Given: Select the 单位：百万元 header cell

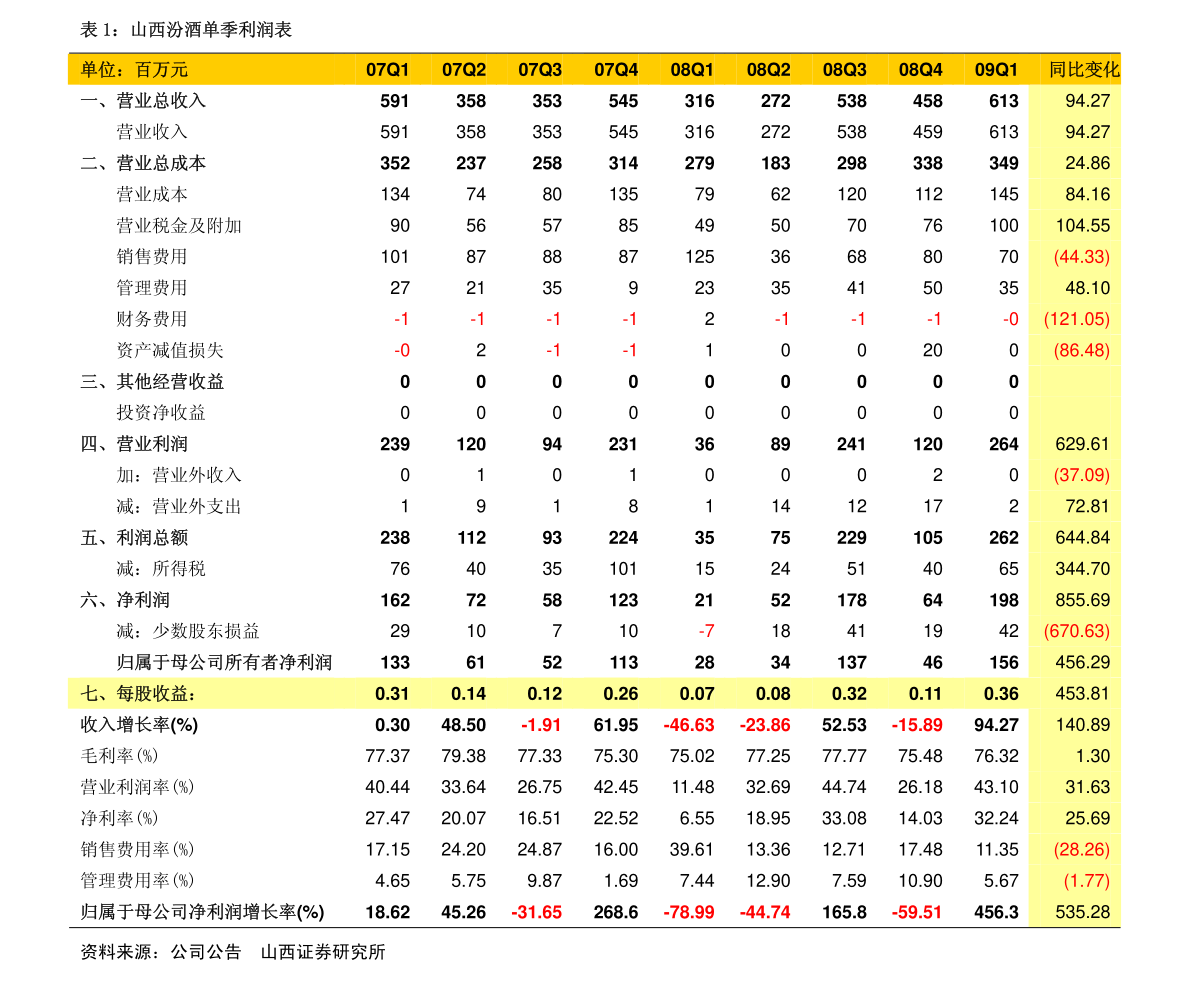Looking at the screenshot, I should pyautogui.click(x=134, y=70).
